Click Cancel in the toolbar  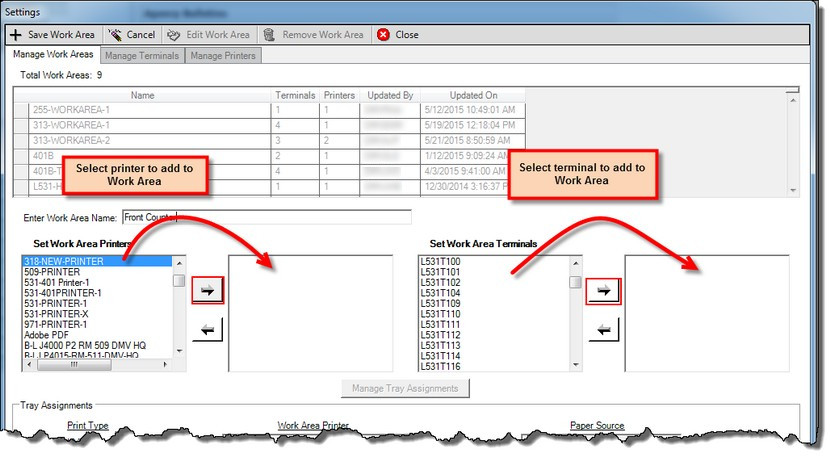tap(140, 35)
